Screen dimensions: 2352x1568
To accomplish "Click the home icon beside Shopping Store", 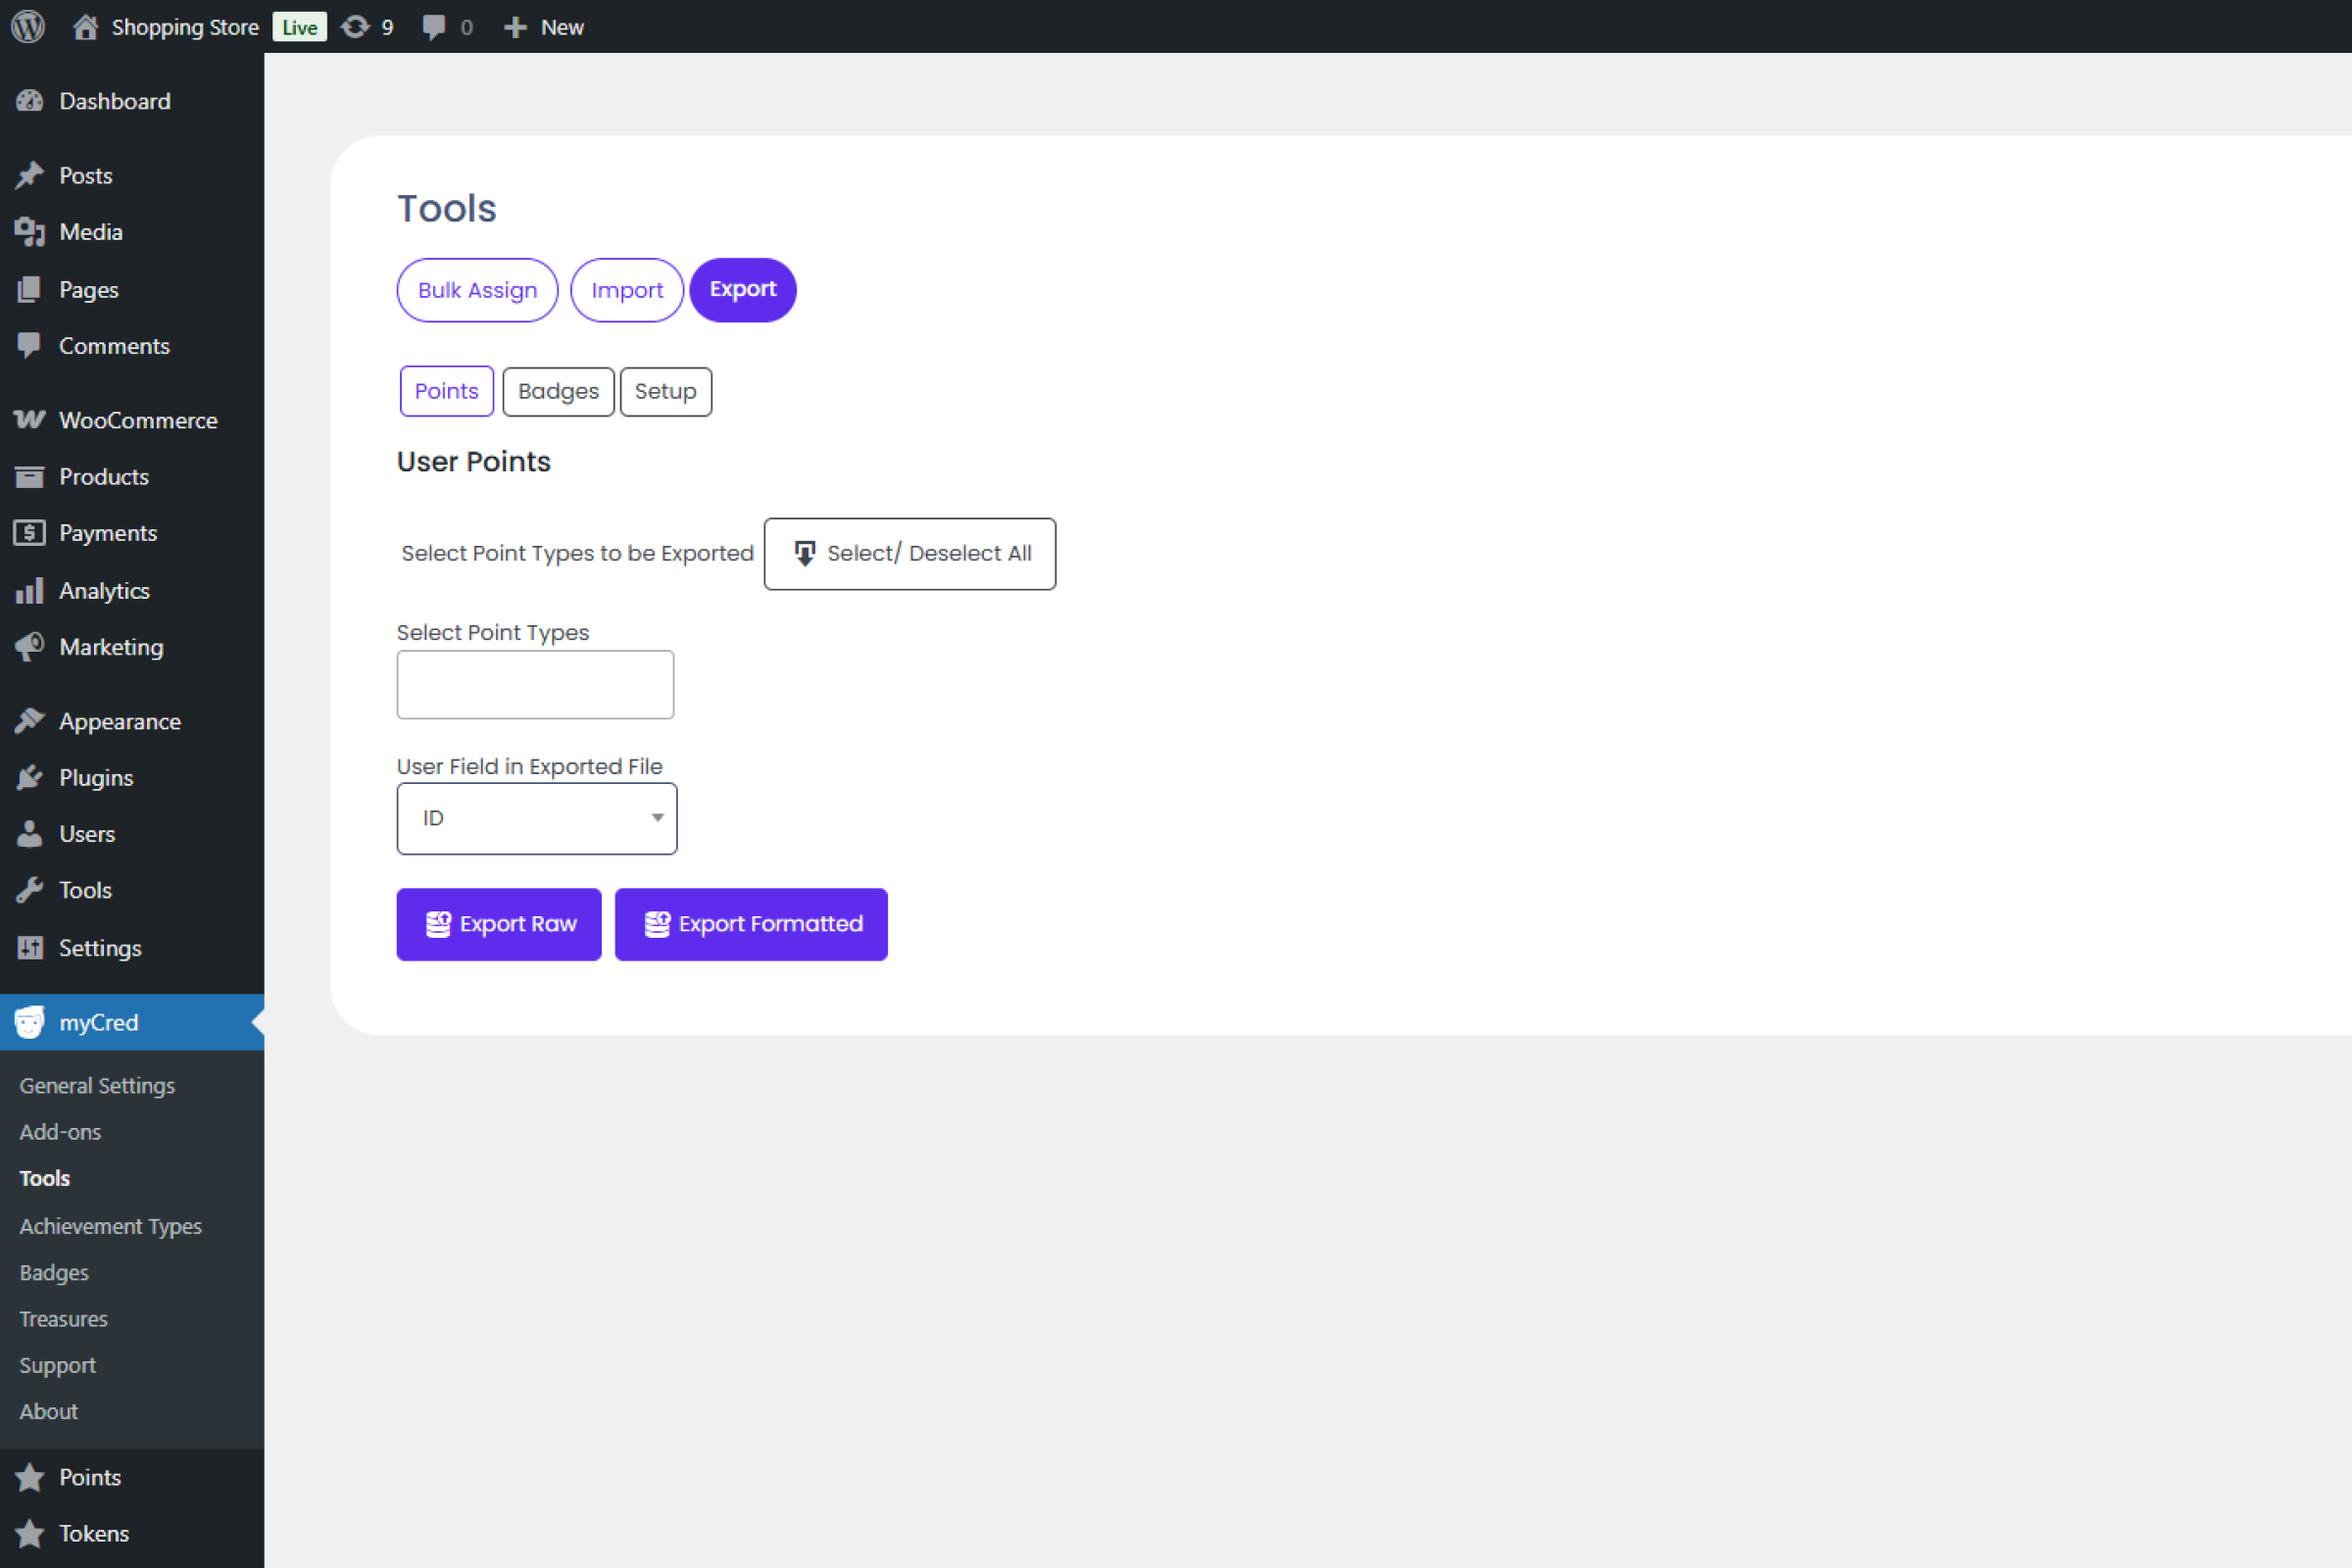I will pos(86,27).
